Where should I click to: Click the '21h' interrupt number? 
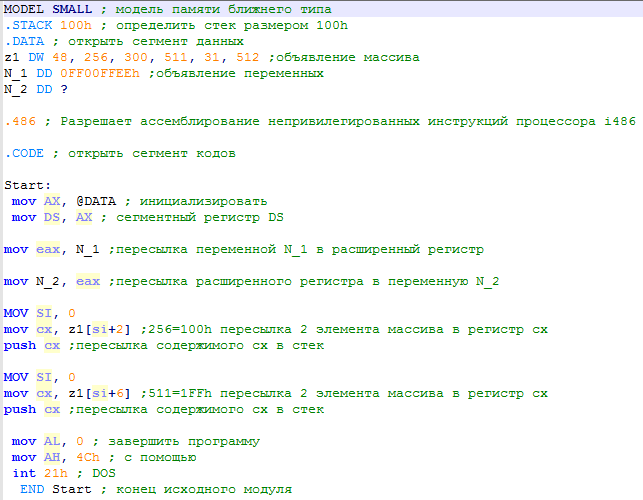pos(56,473)
